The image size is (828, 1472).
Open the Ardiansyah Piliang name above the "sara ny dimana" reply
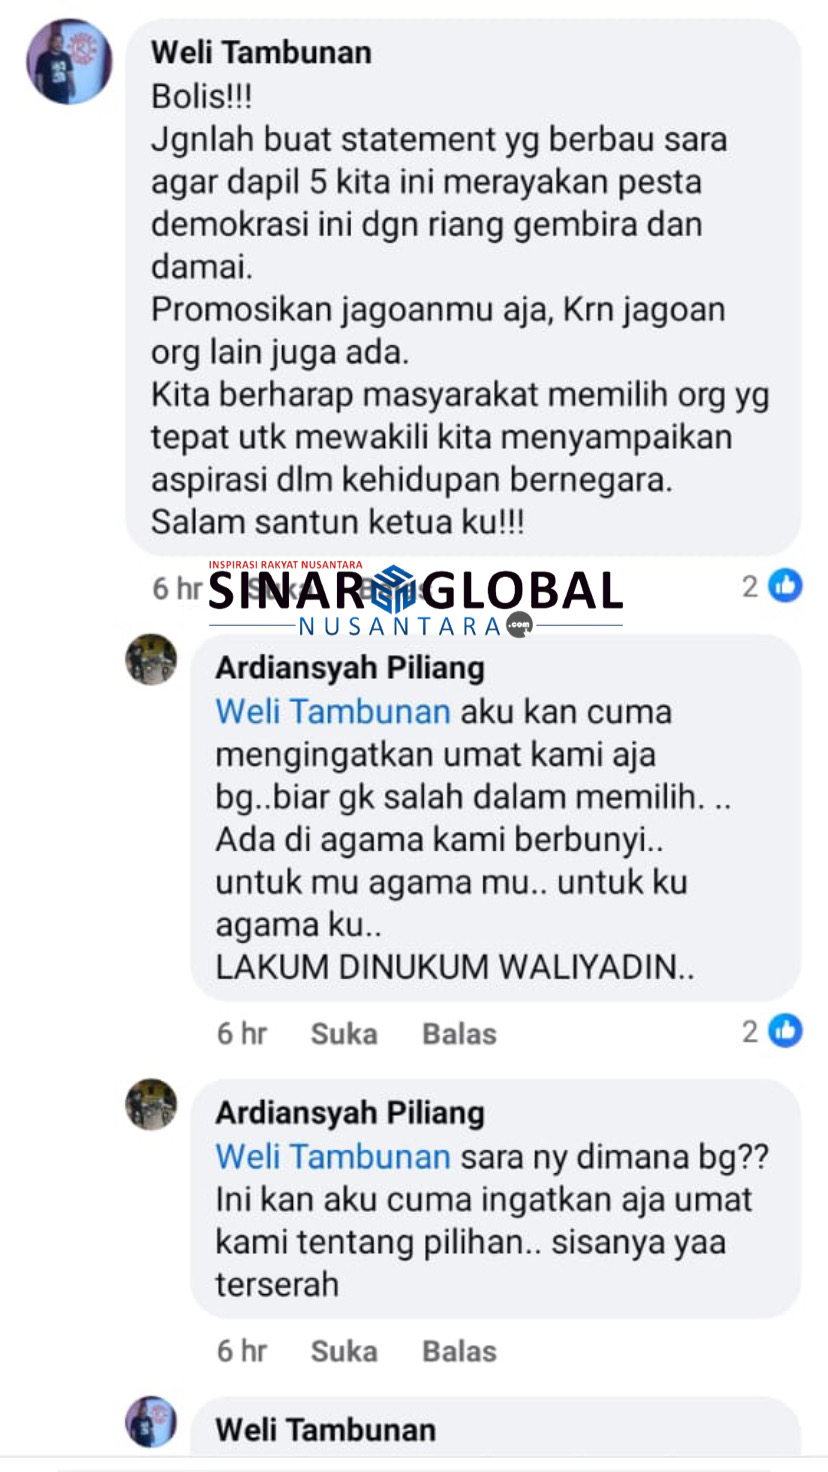click(350, 1113)
